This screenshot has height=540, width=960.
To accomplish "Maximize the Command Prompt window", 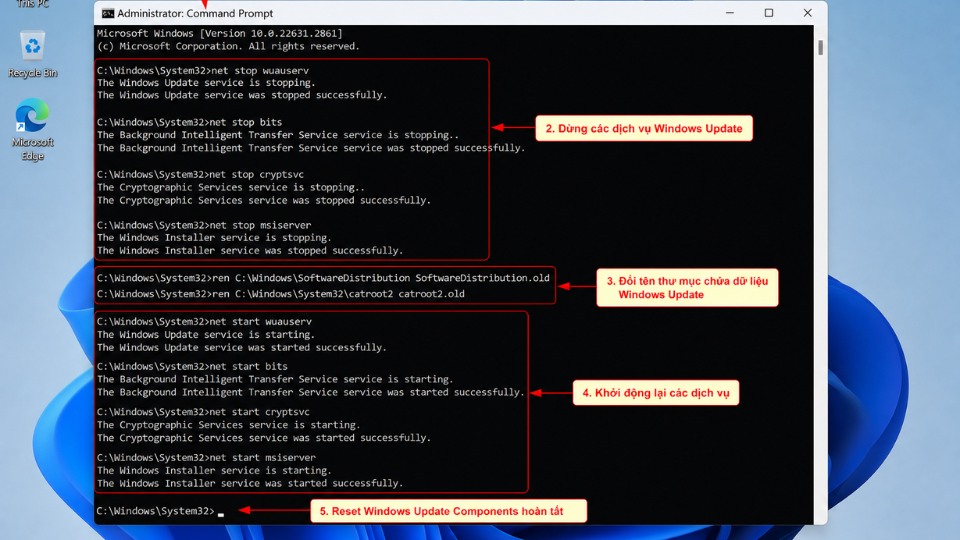I will [768, 13].
